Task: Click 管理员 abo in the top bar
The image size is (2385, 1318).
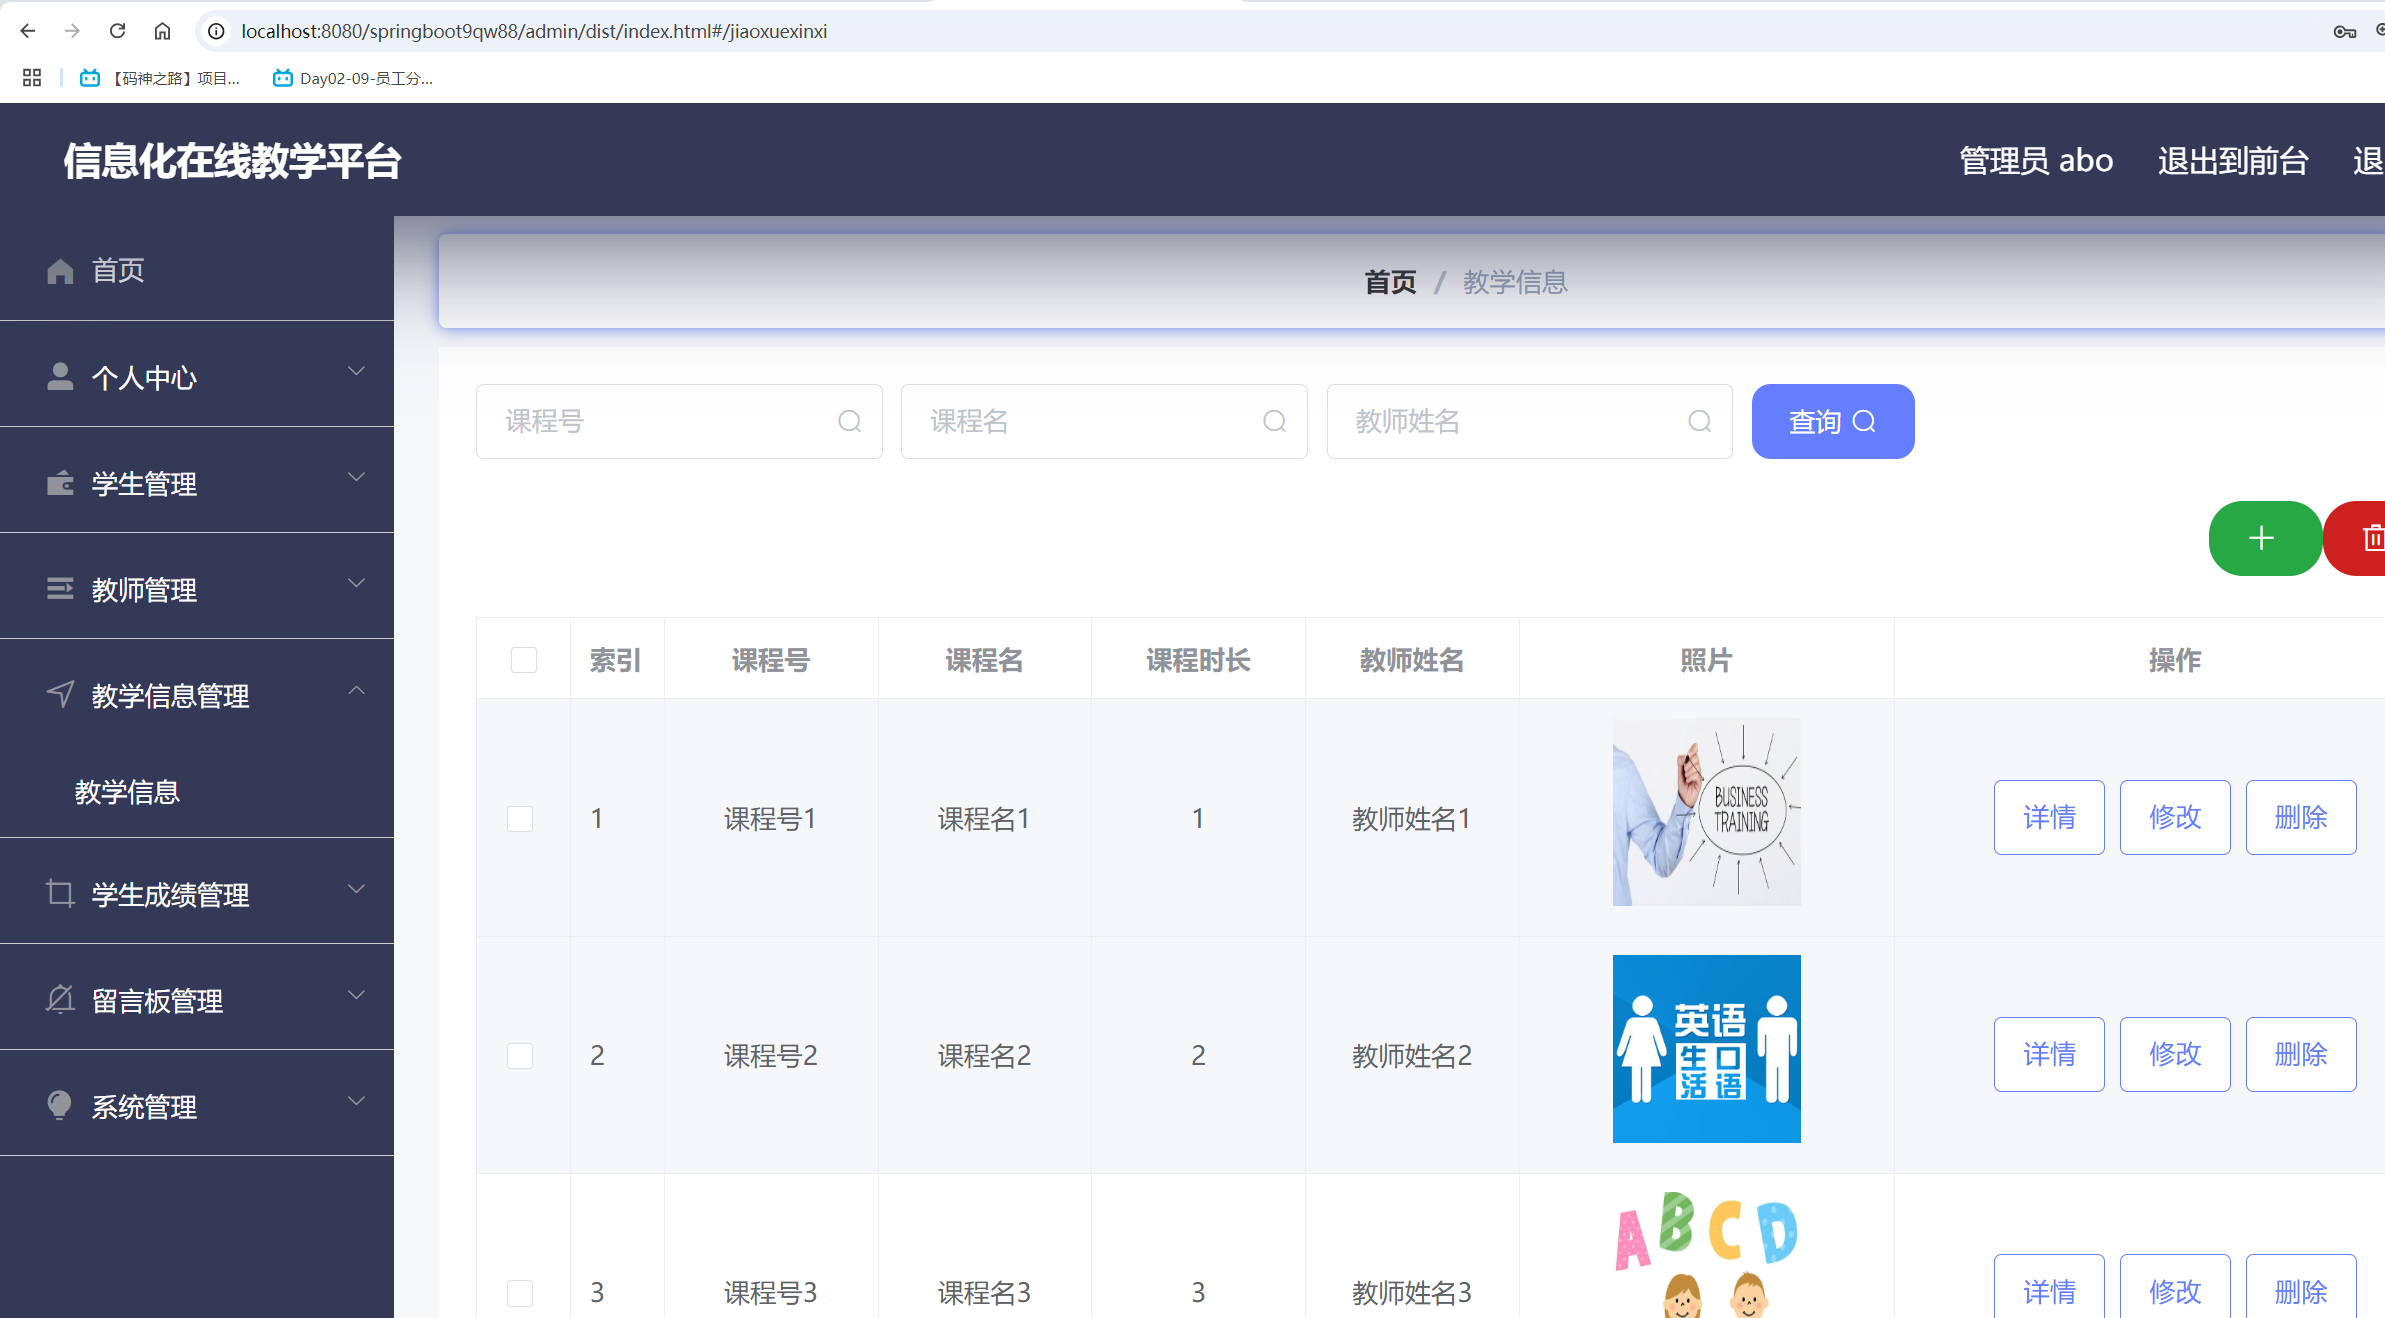Action: point(2035,160)
